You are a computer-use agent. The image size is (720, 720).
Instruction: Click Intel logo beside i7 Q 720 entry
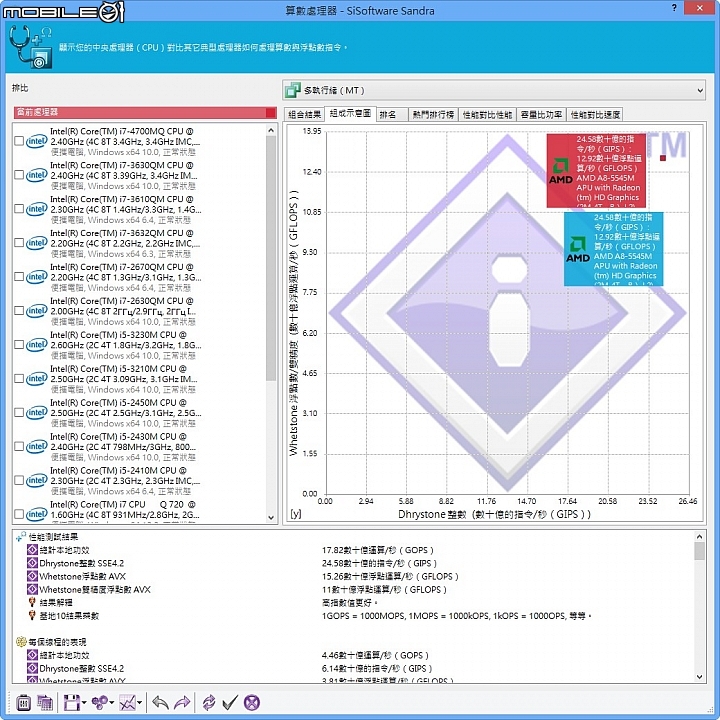click(x=37, y=514)
